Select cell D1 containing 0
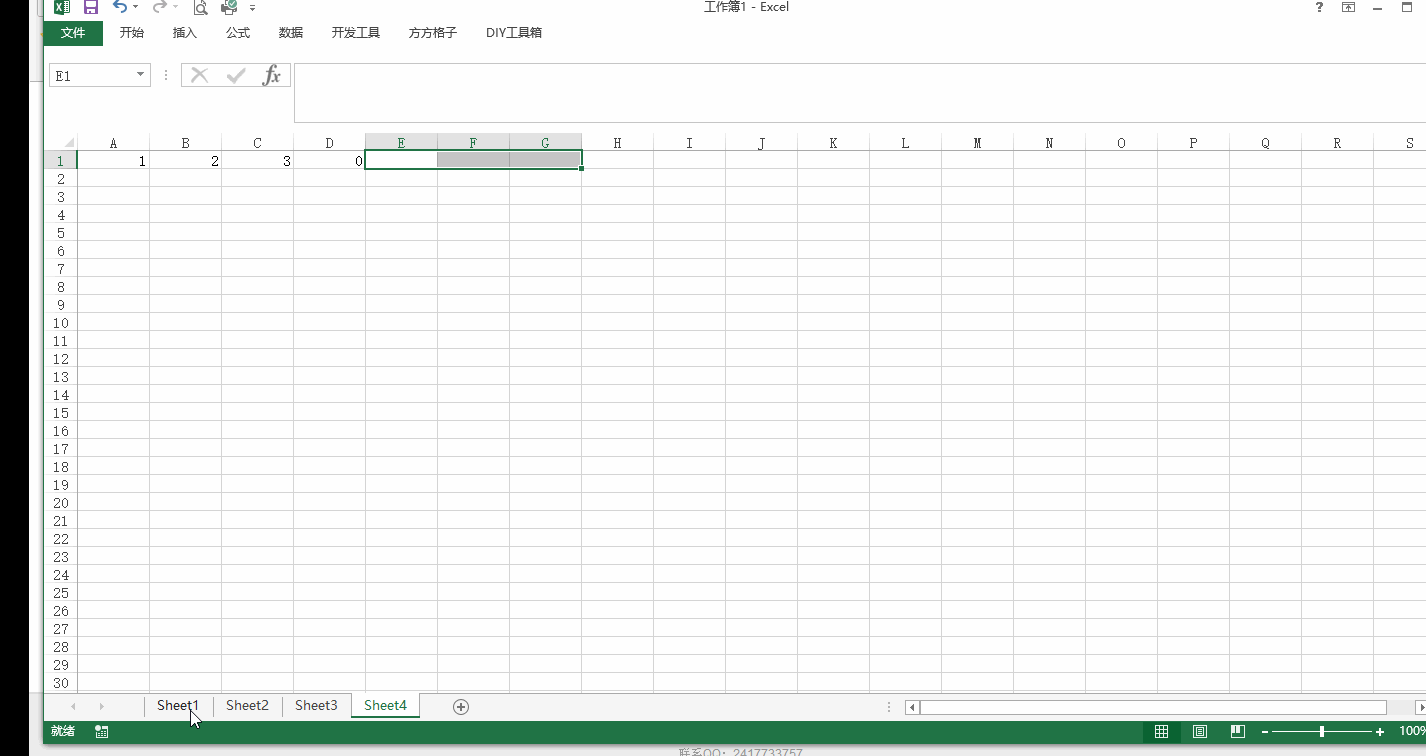 pos(329,160)
